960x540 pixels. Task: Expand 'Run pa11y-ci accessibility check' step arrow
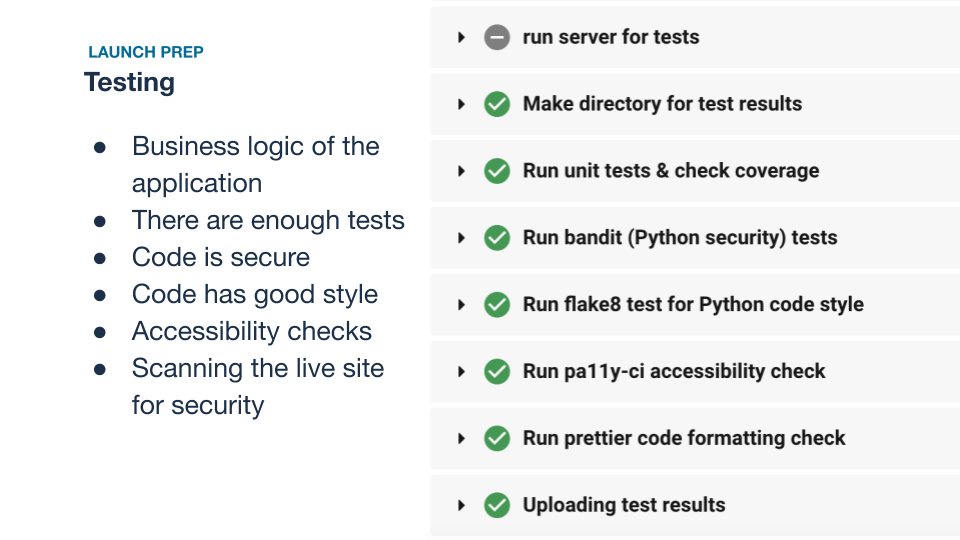coord(462,372)
